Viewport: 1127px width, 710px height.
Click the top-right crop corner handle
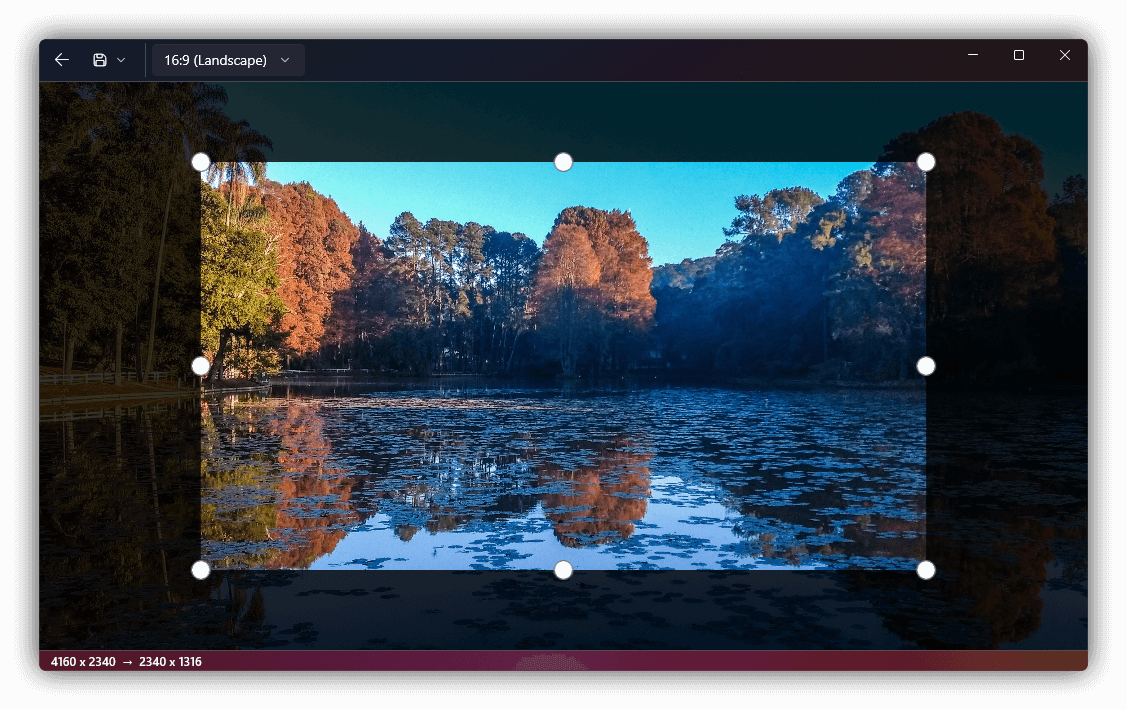[925, 161]
